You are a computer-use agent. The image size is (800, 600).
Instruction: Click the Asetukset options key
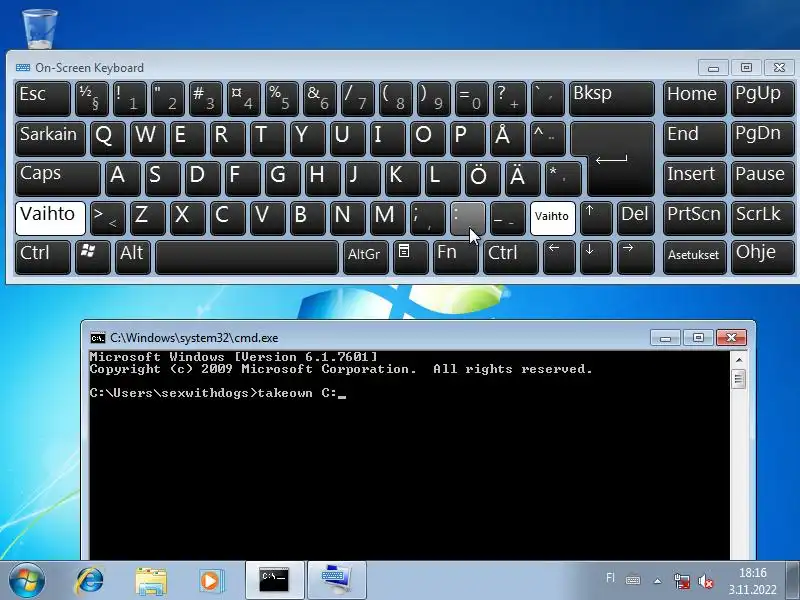[x=694, y=258]
